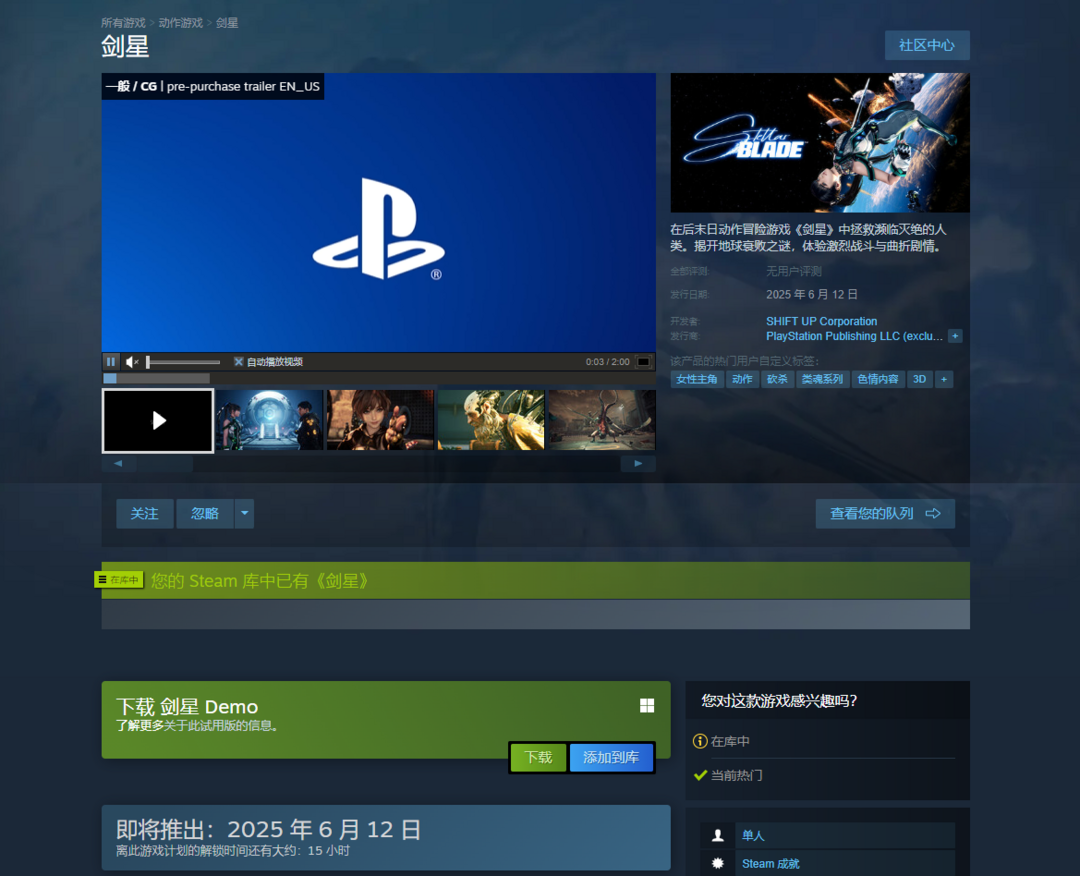Enter fullscreen using the video player icon
Viewport: 1080px width, 876px height.
[645, 361]
